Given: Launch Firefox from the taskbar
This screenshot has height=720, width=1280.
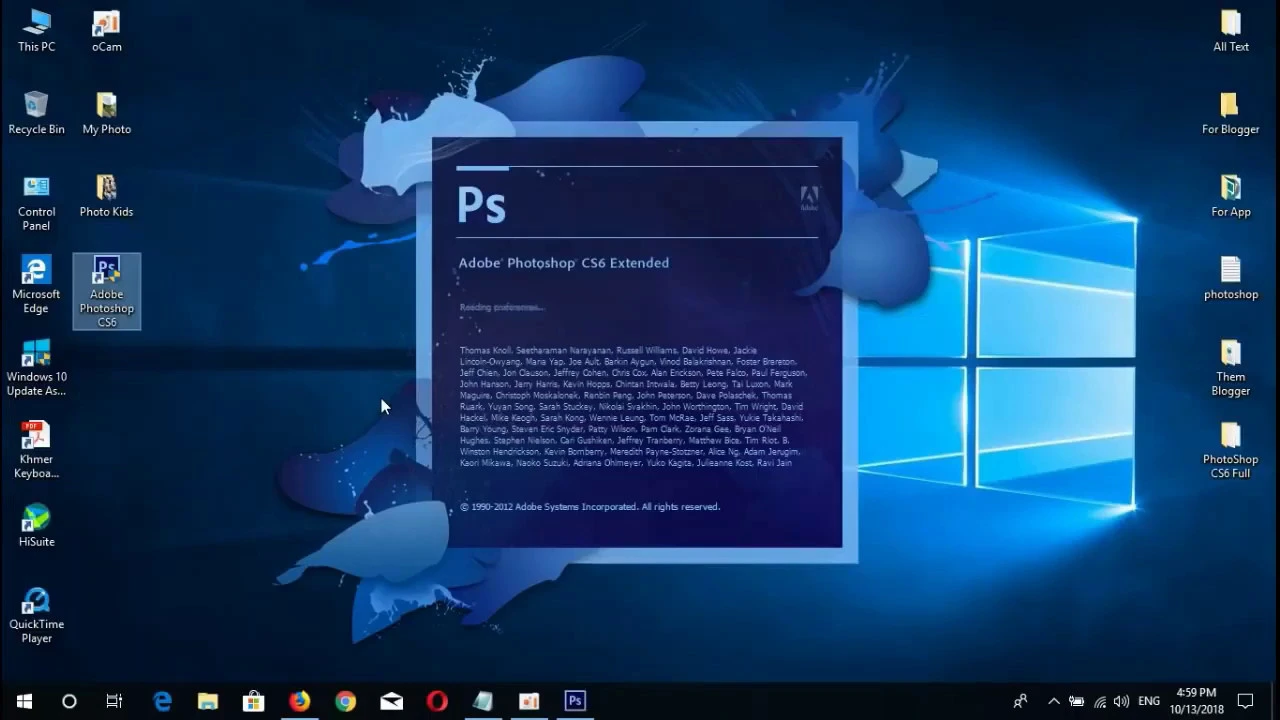Looking at the screenshot, I should pyautogui.click(x=300, y=701).
